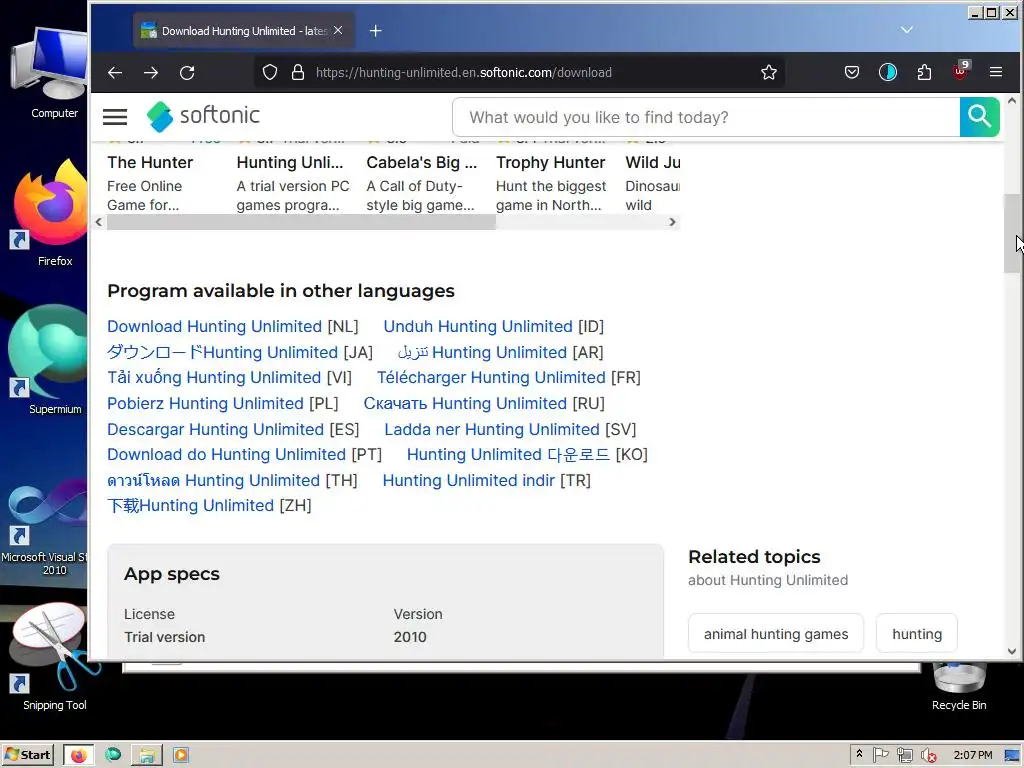Select the Snipping Tool desktop shortcut
This screenshot has width=1024, height=768.
54,658
